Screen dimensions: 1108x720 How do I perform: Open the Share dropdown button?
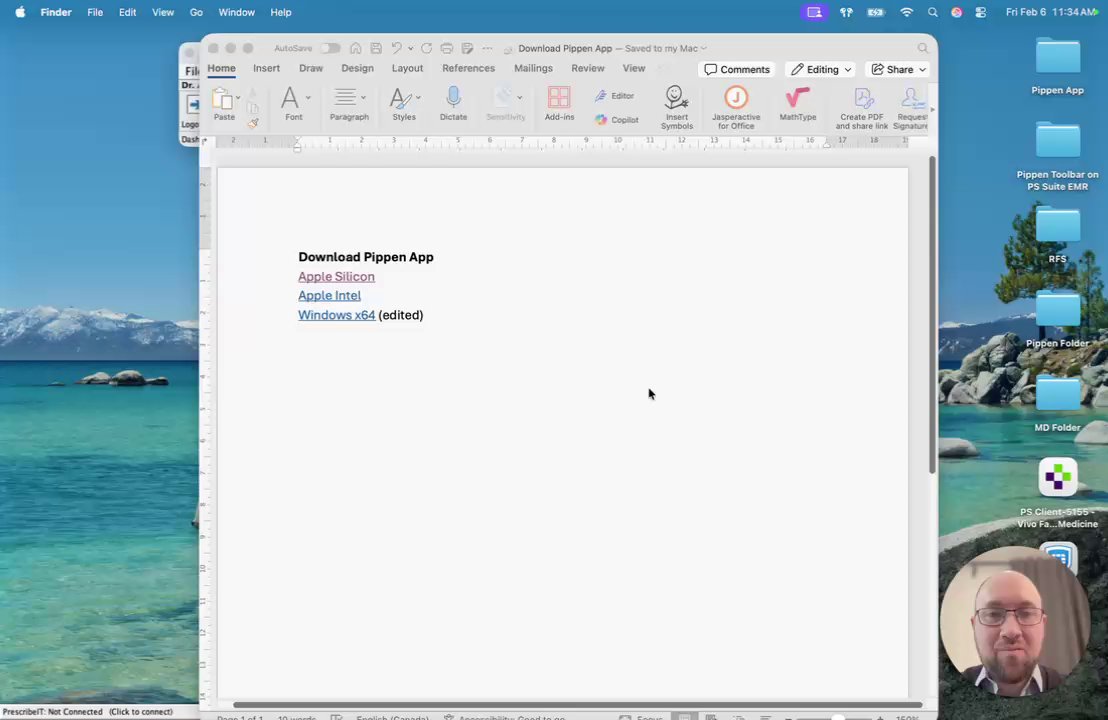click(898, 69)
